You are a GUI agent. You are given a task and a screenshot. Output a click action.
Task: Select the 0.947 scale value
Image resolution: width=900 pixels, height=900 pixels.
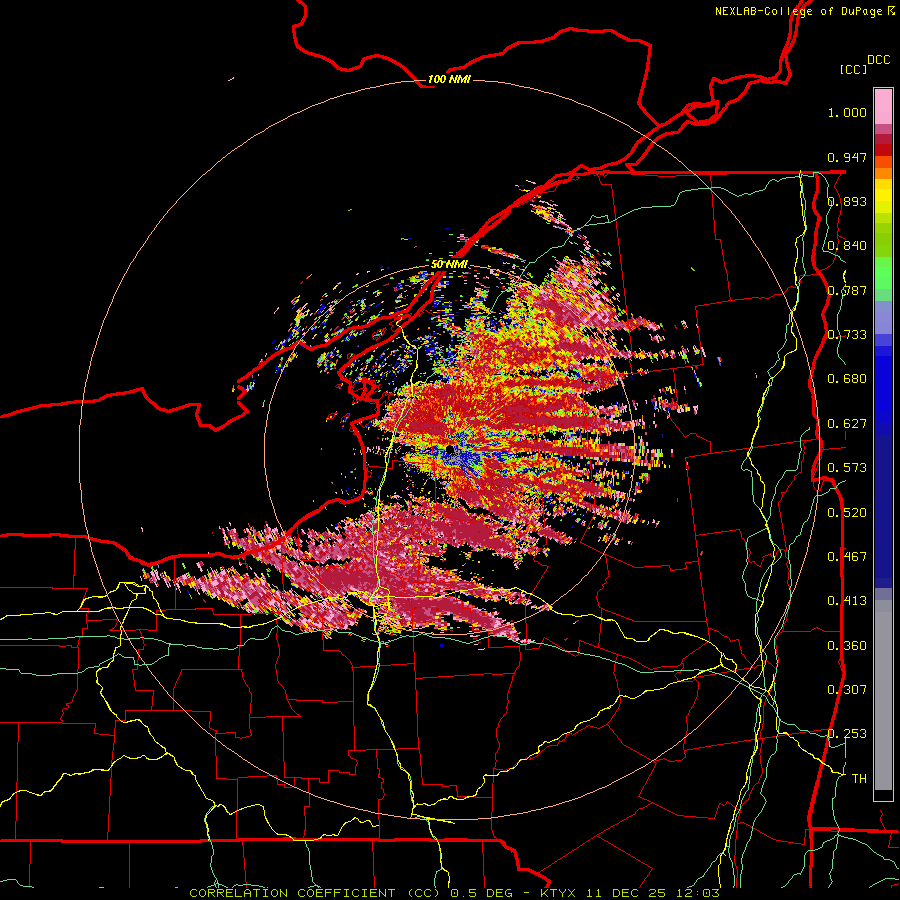pos(847,157)
